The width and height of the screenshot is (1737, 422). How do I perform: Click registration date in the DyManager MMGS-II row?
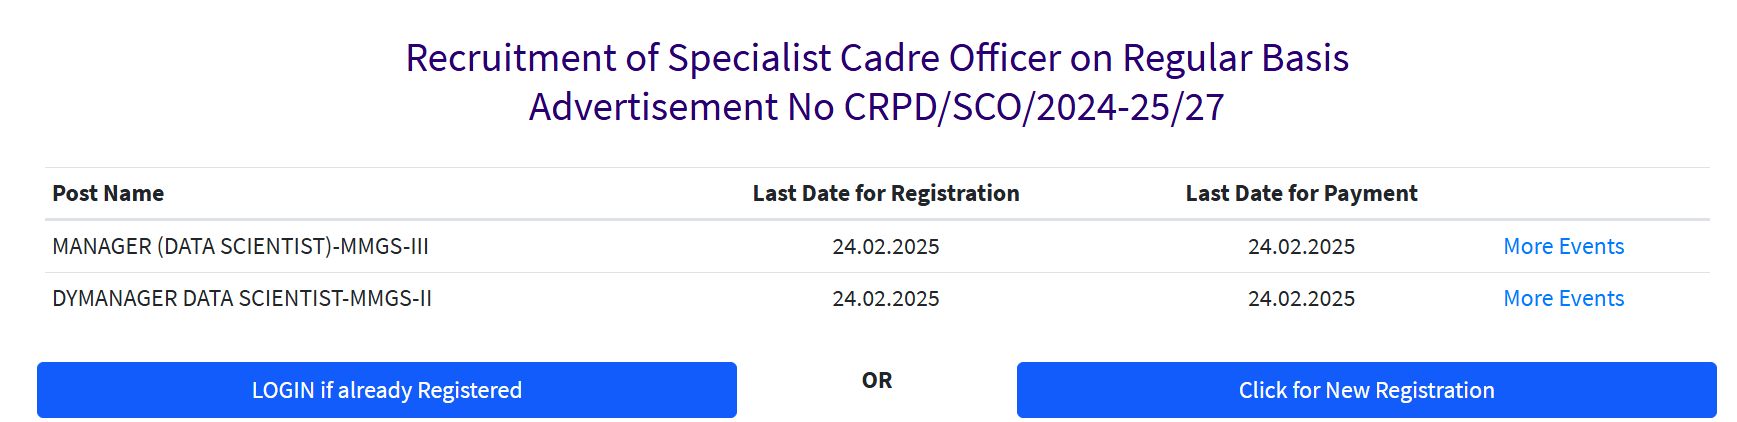point(885,298)
